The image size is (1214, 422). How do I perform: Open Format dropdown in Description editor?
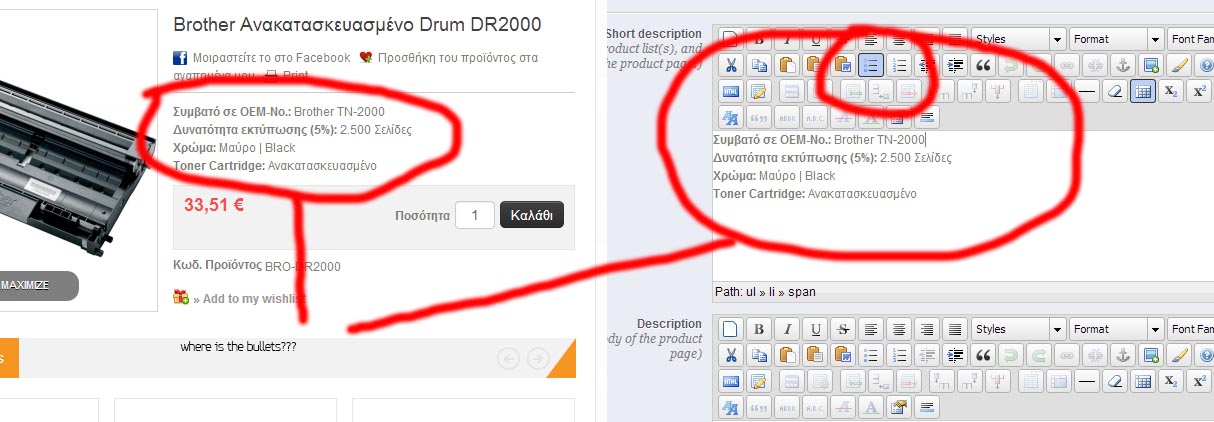1117,329
